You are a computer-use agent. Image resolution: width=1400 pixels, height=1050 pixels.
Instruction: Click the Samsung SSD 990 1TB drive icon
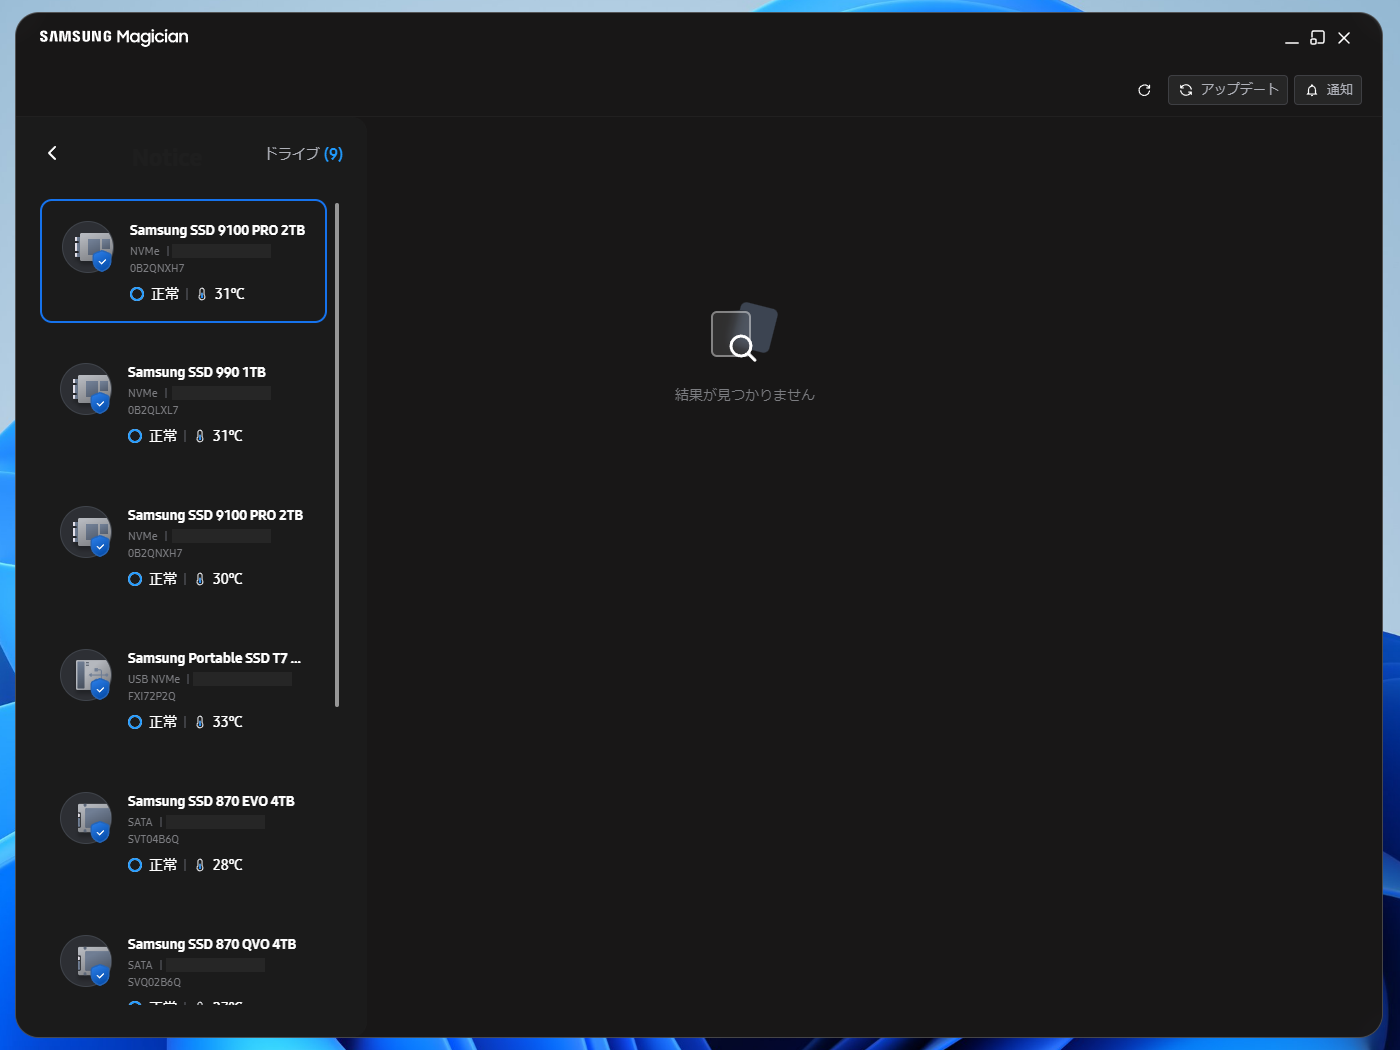coord(87,389)
